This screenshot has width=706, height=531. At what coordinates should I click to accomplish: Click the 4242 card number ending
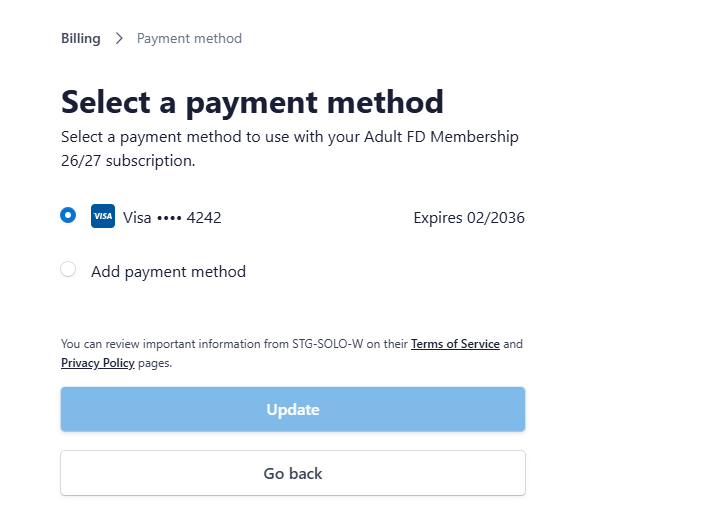204,217
